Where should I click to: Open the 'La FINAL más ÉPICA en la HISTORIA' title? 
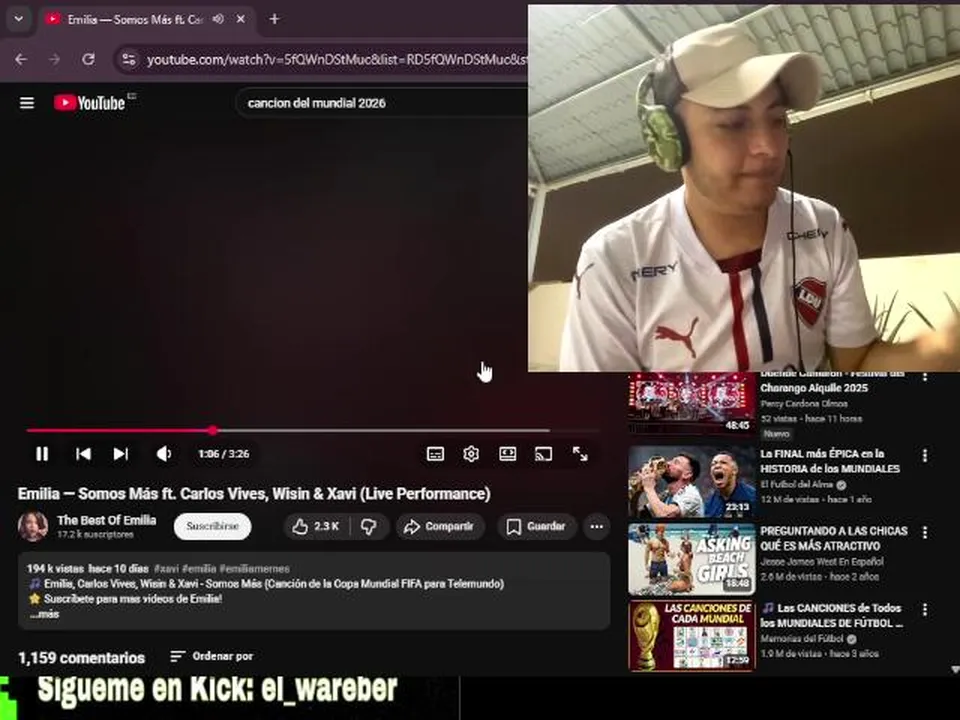click(x=830, y=461)
